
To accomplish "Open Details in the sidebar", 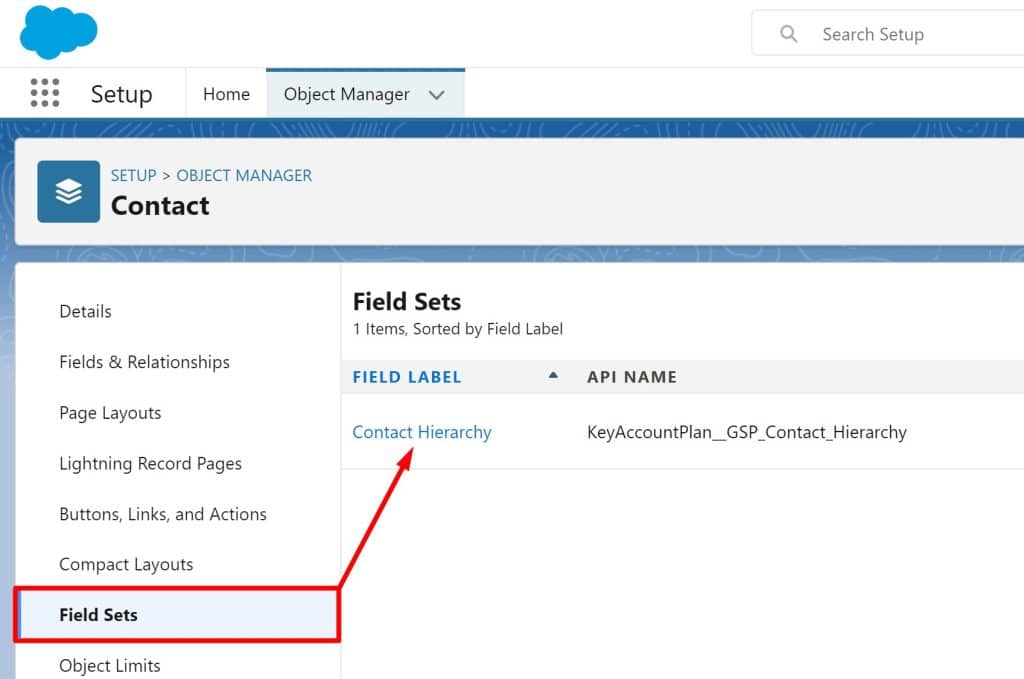I will (86, 311).
